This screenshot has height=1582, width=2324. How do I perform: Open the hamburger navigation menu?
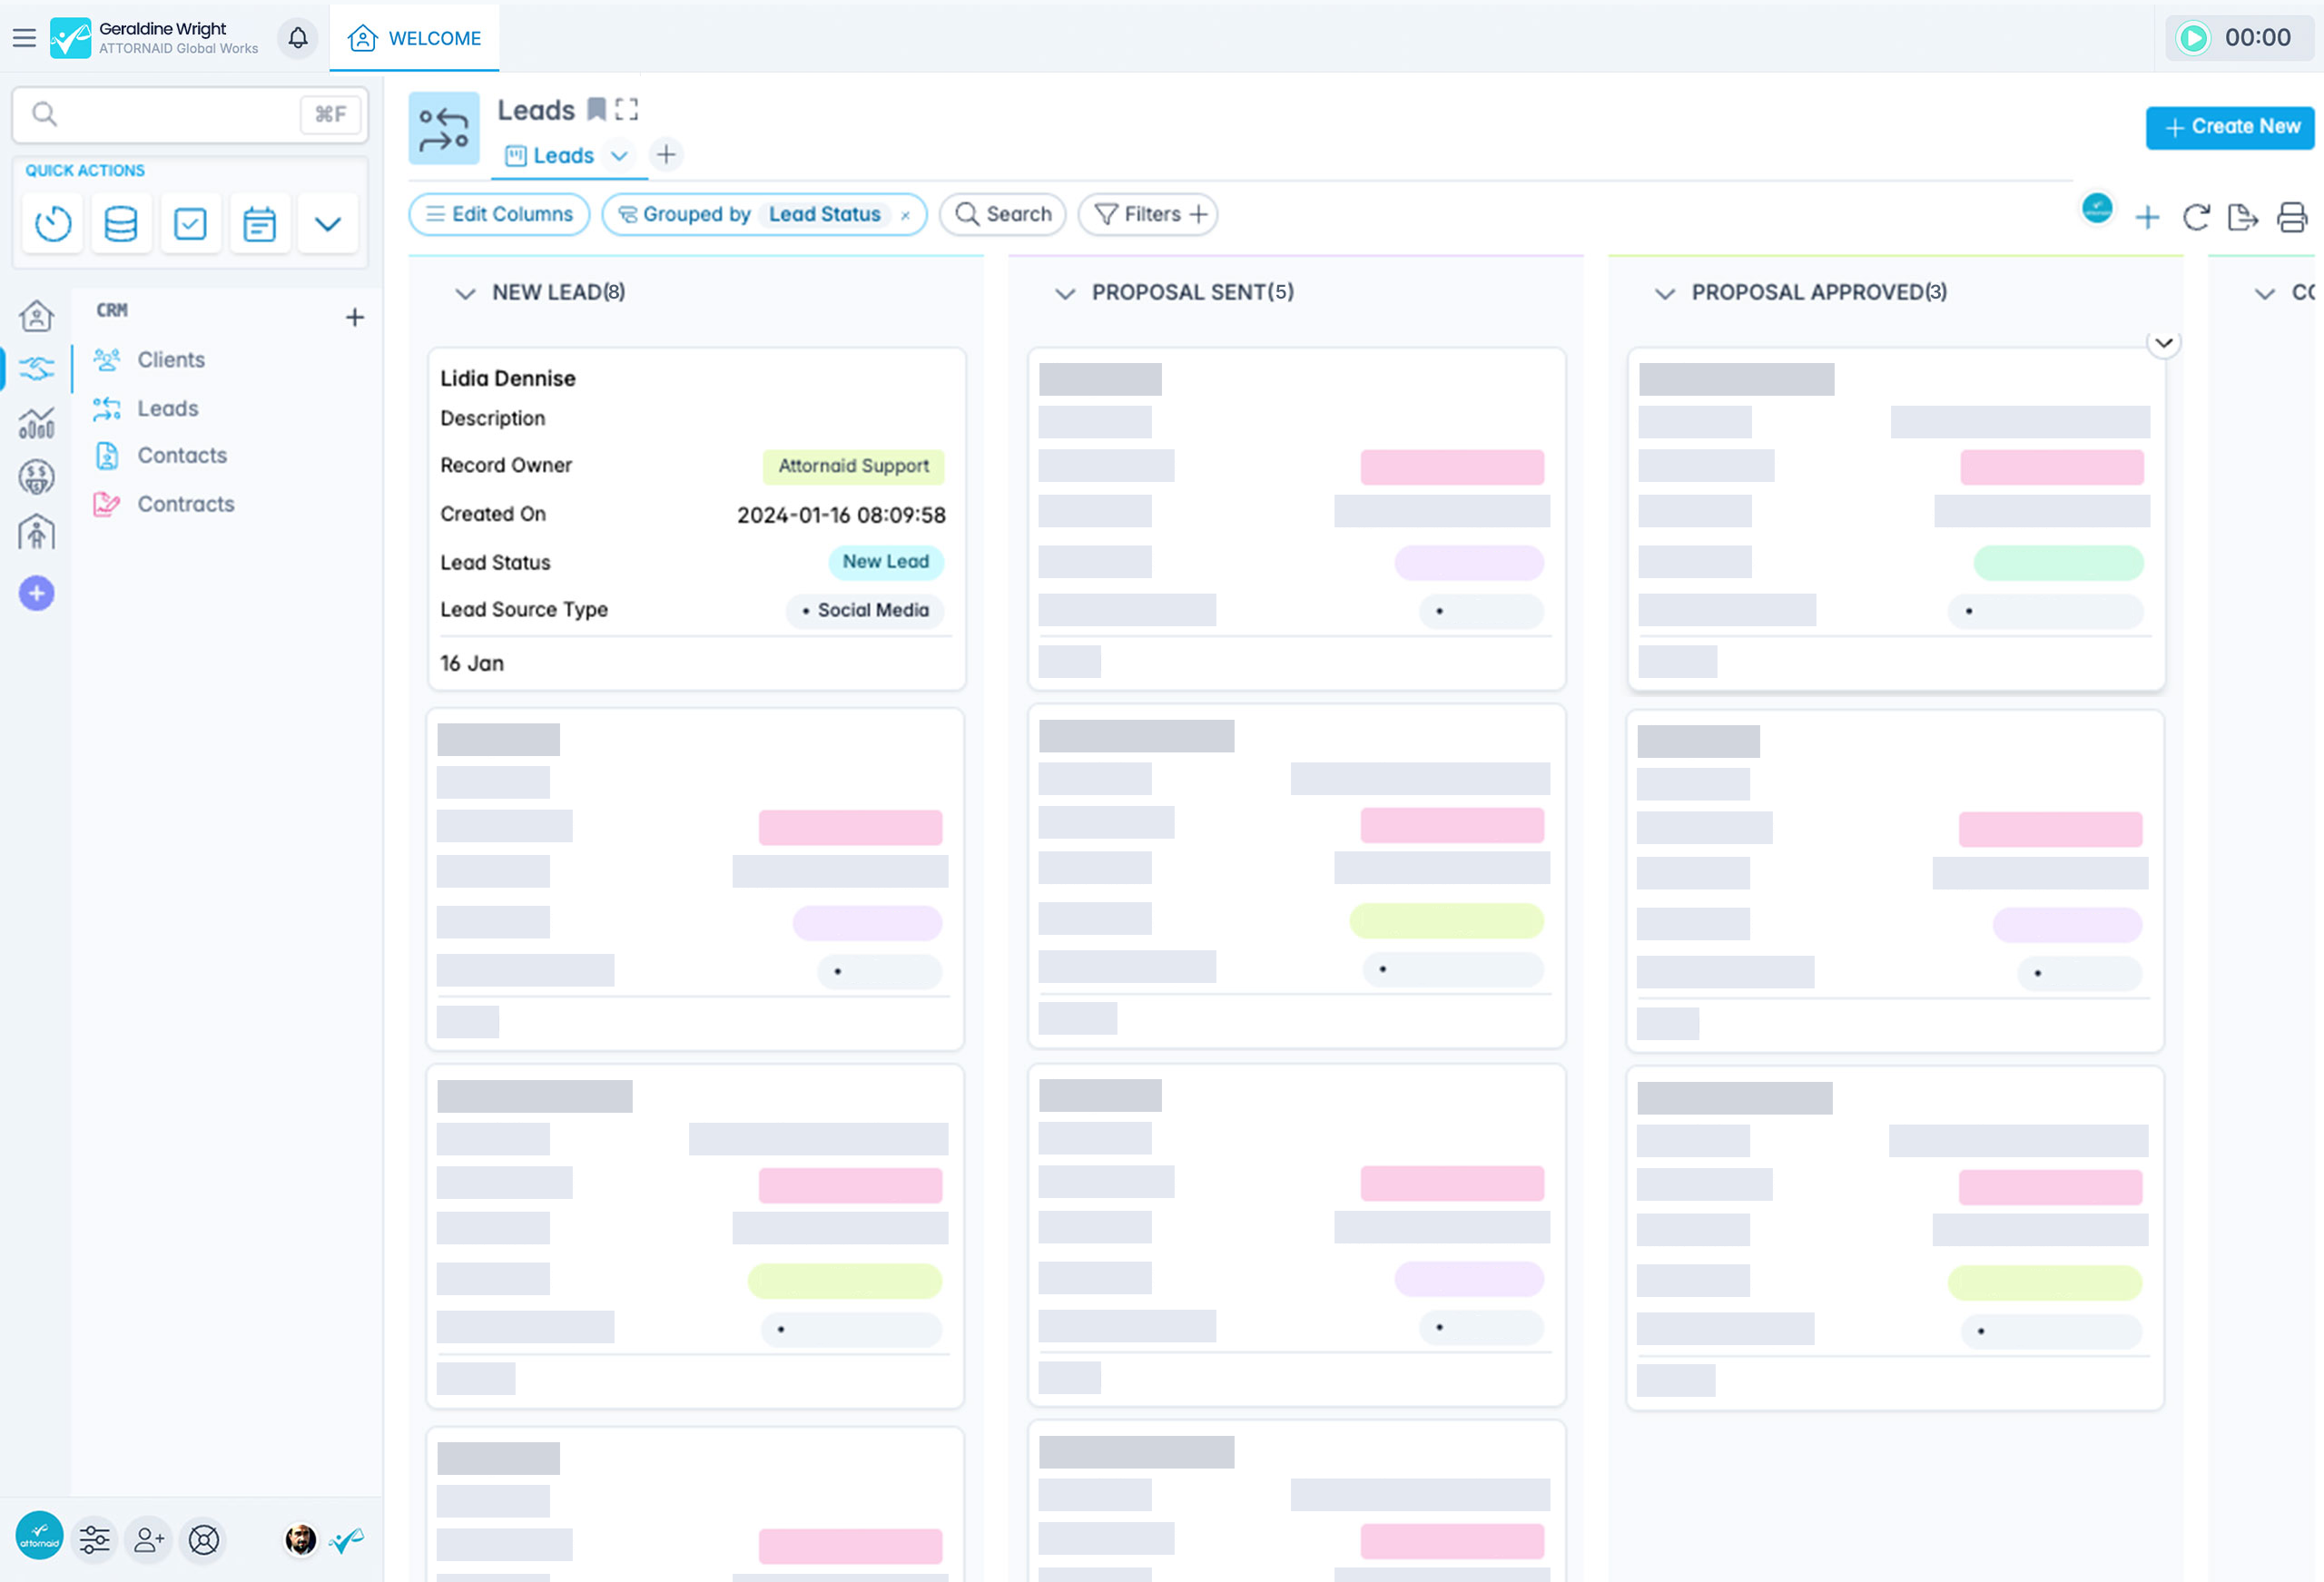pyautogui.click(x=24, y=37)
